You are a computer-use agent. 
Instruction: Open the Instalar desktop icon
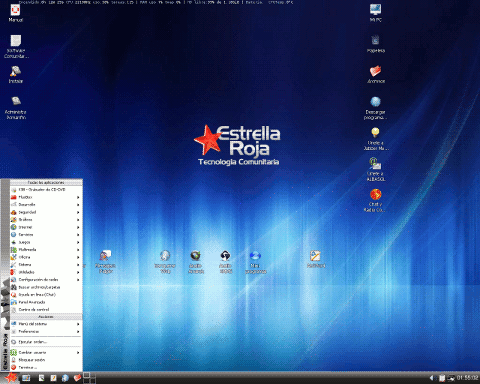(x=16, y=74)
